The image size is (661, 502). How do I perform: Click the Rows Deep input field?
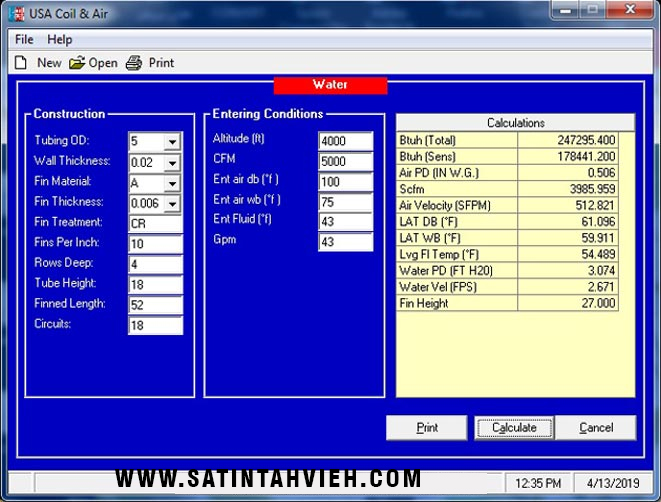click(155, 264)
